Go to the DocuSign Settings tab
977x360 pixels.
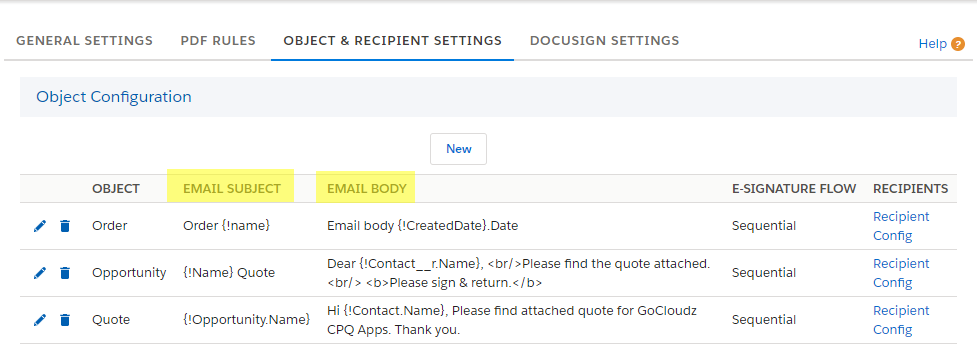[x=604, y=40]
